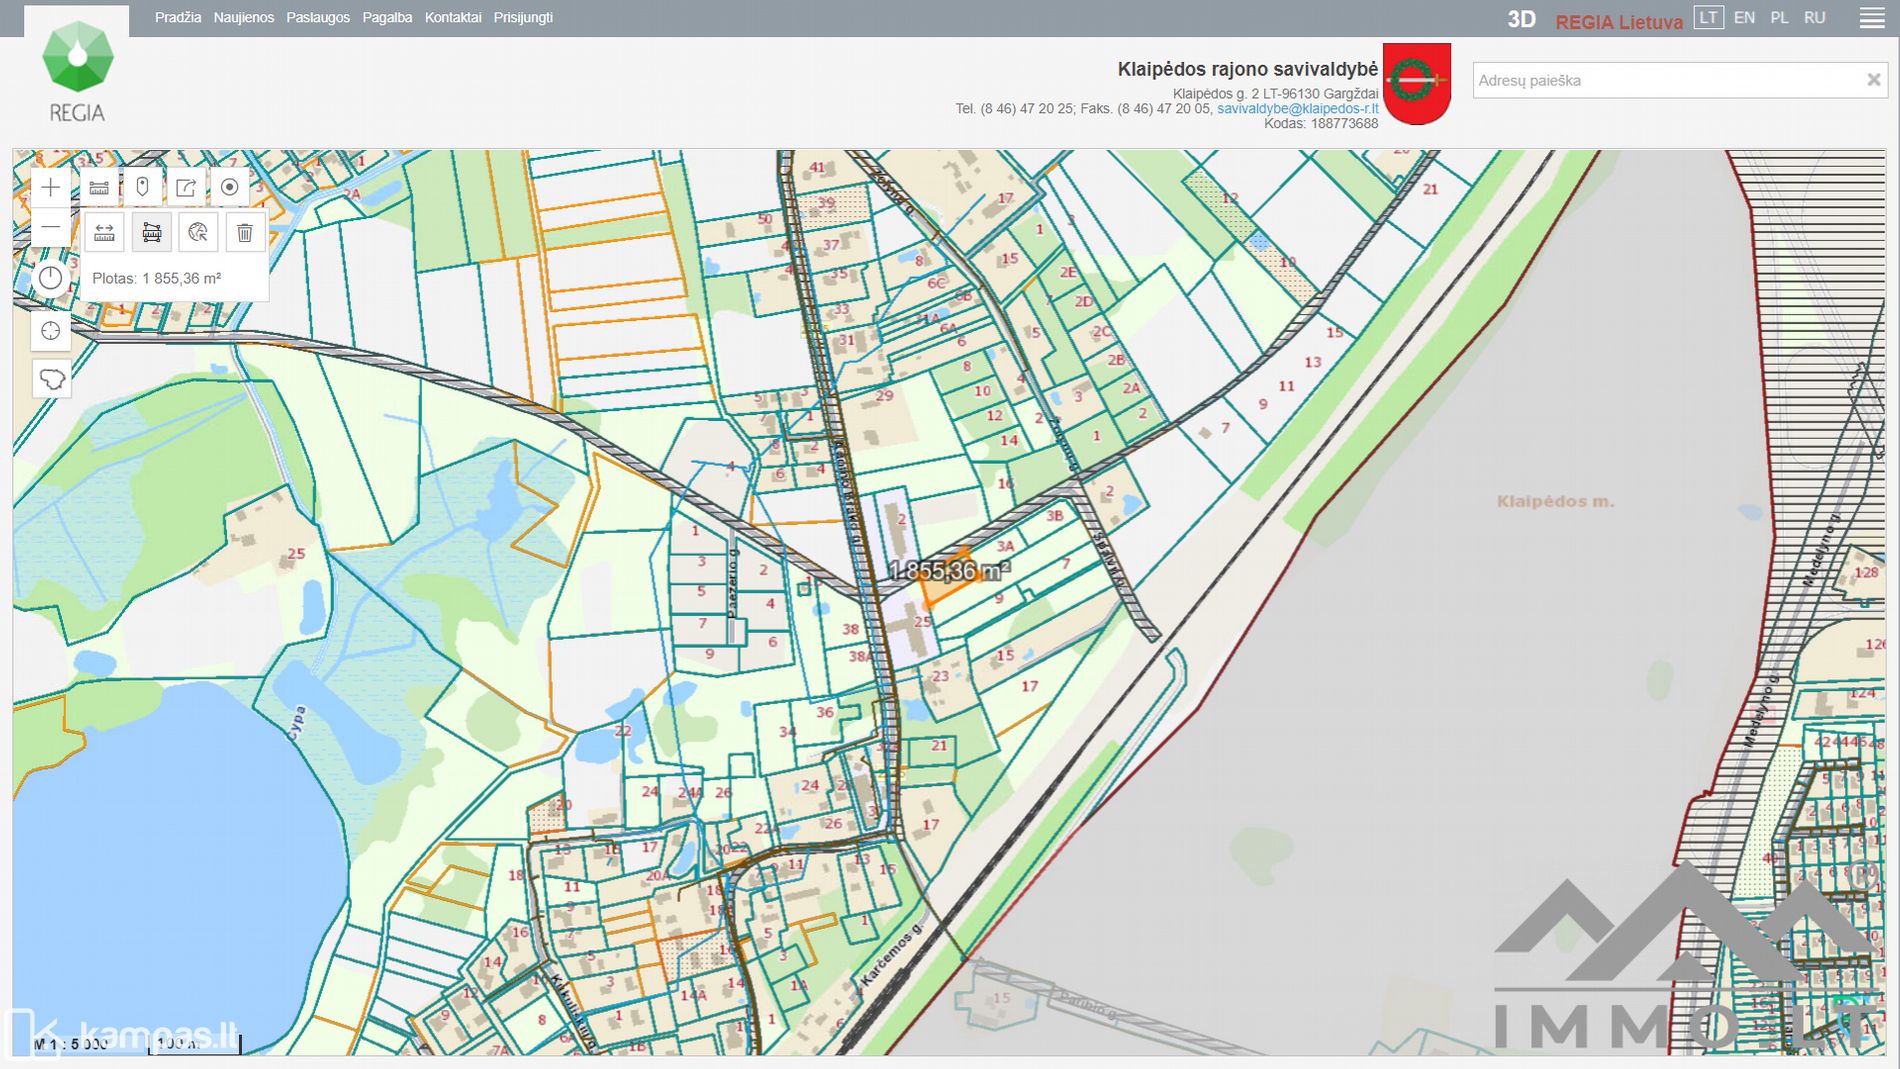Open the measurement ruler tool
Viewport: 1900px width, 1069px height.
(x=99, y=187)
